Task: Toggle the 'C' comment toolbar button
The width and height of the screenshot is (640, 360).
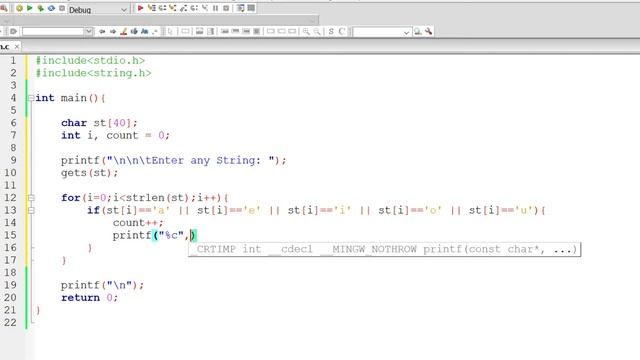Action: coord(342,31)
